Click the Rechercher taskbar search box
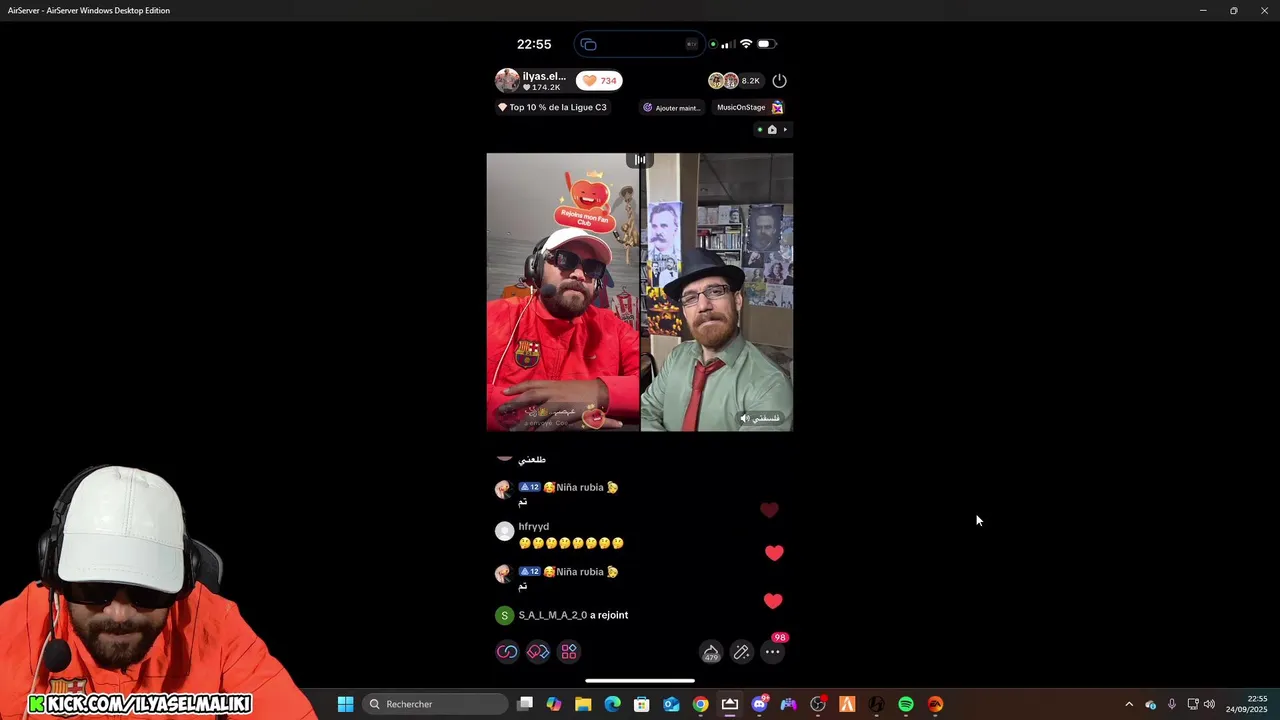 [x=434, y=704]
